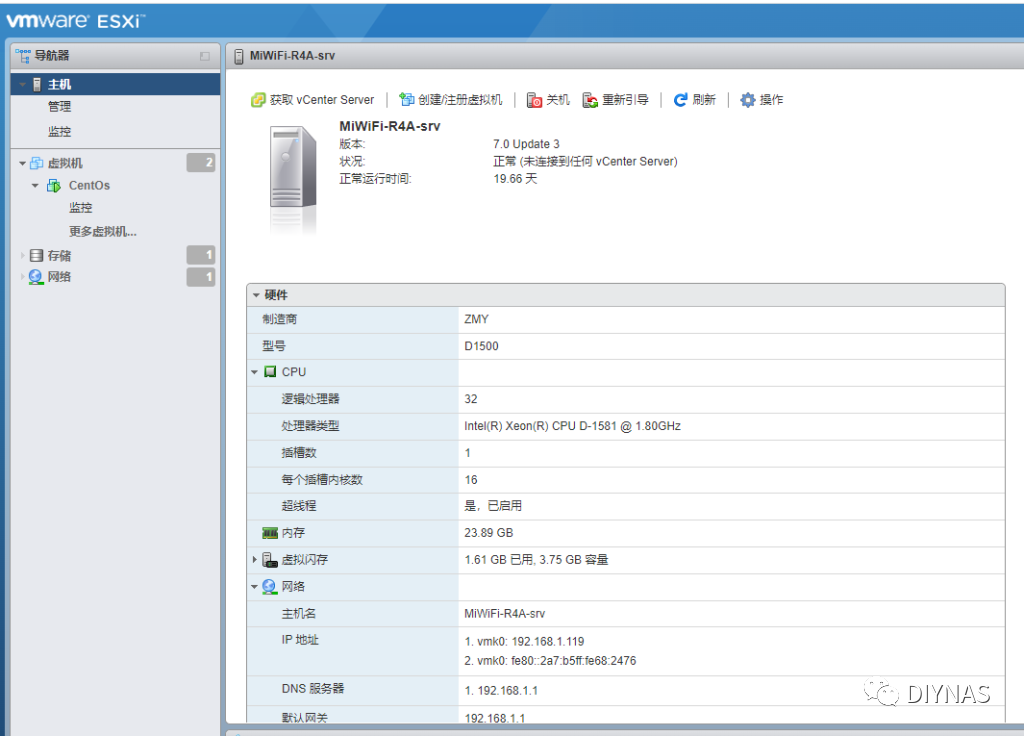Screen dimensions: 1024x736
Task: Click the 刷新 refresh arrow icon
Action: pos(680,100)
